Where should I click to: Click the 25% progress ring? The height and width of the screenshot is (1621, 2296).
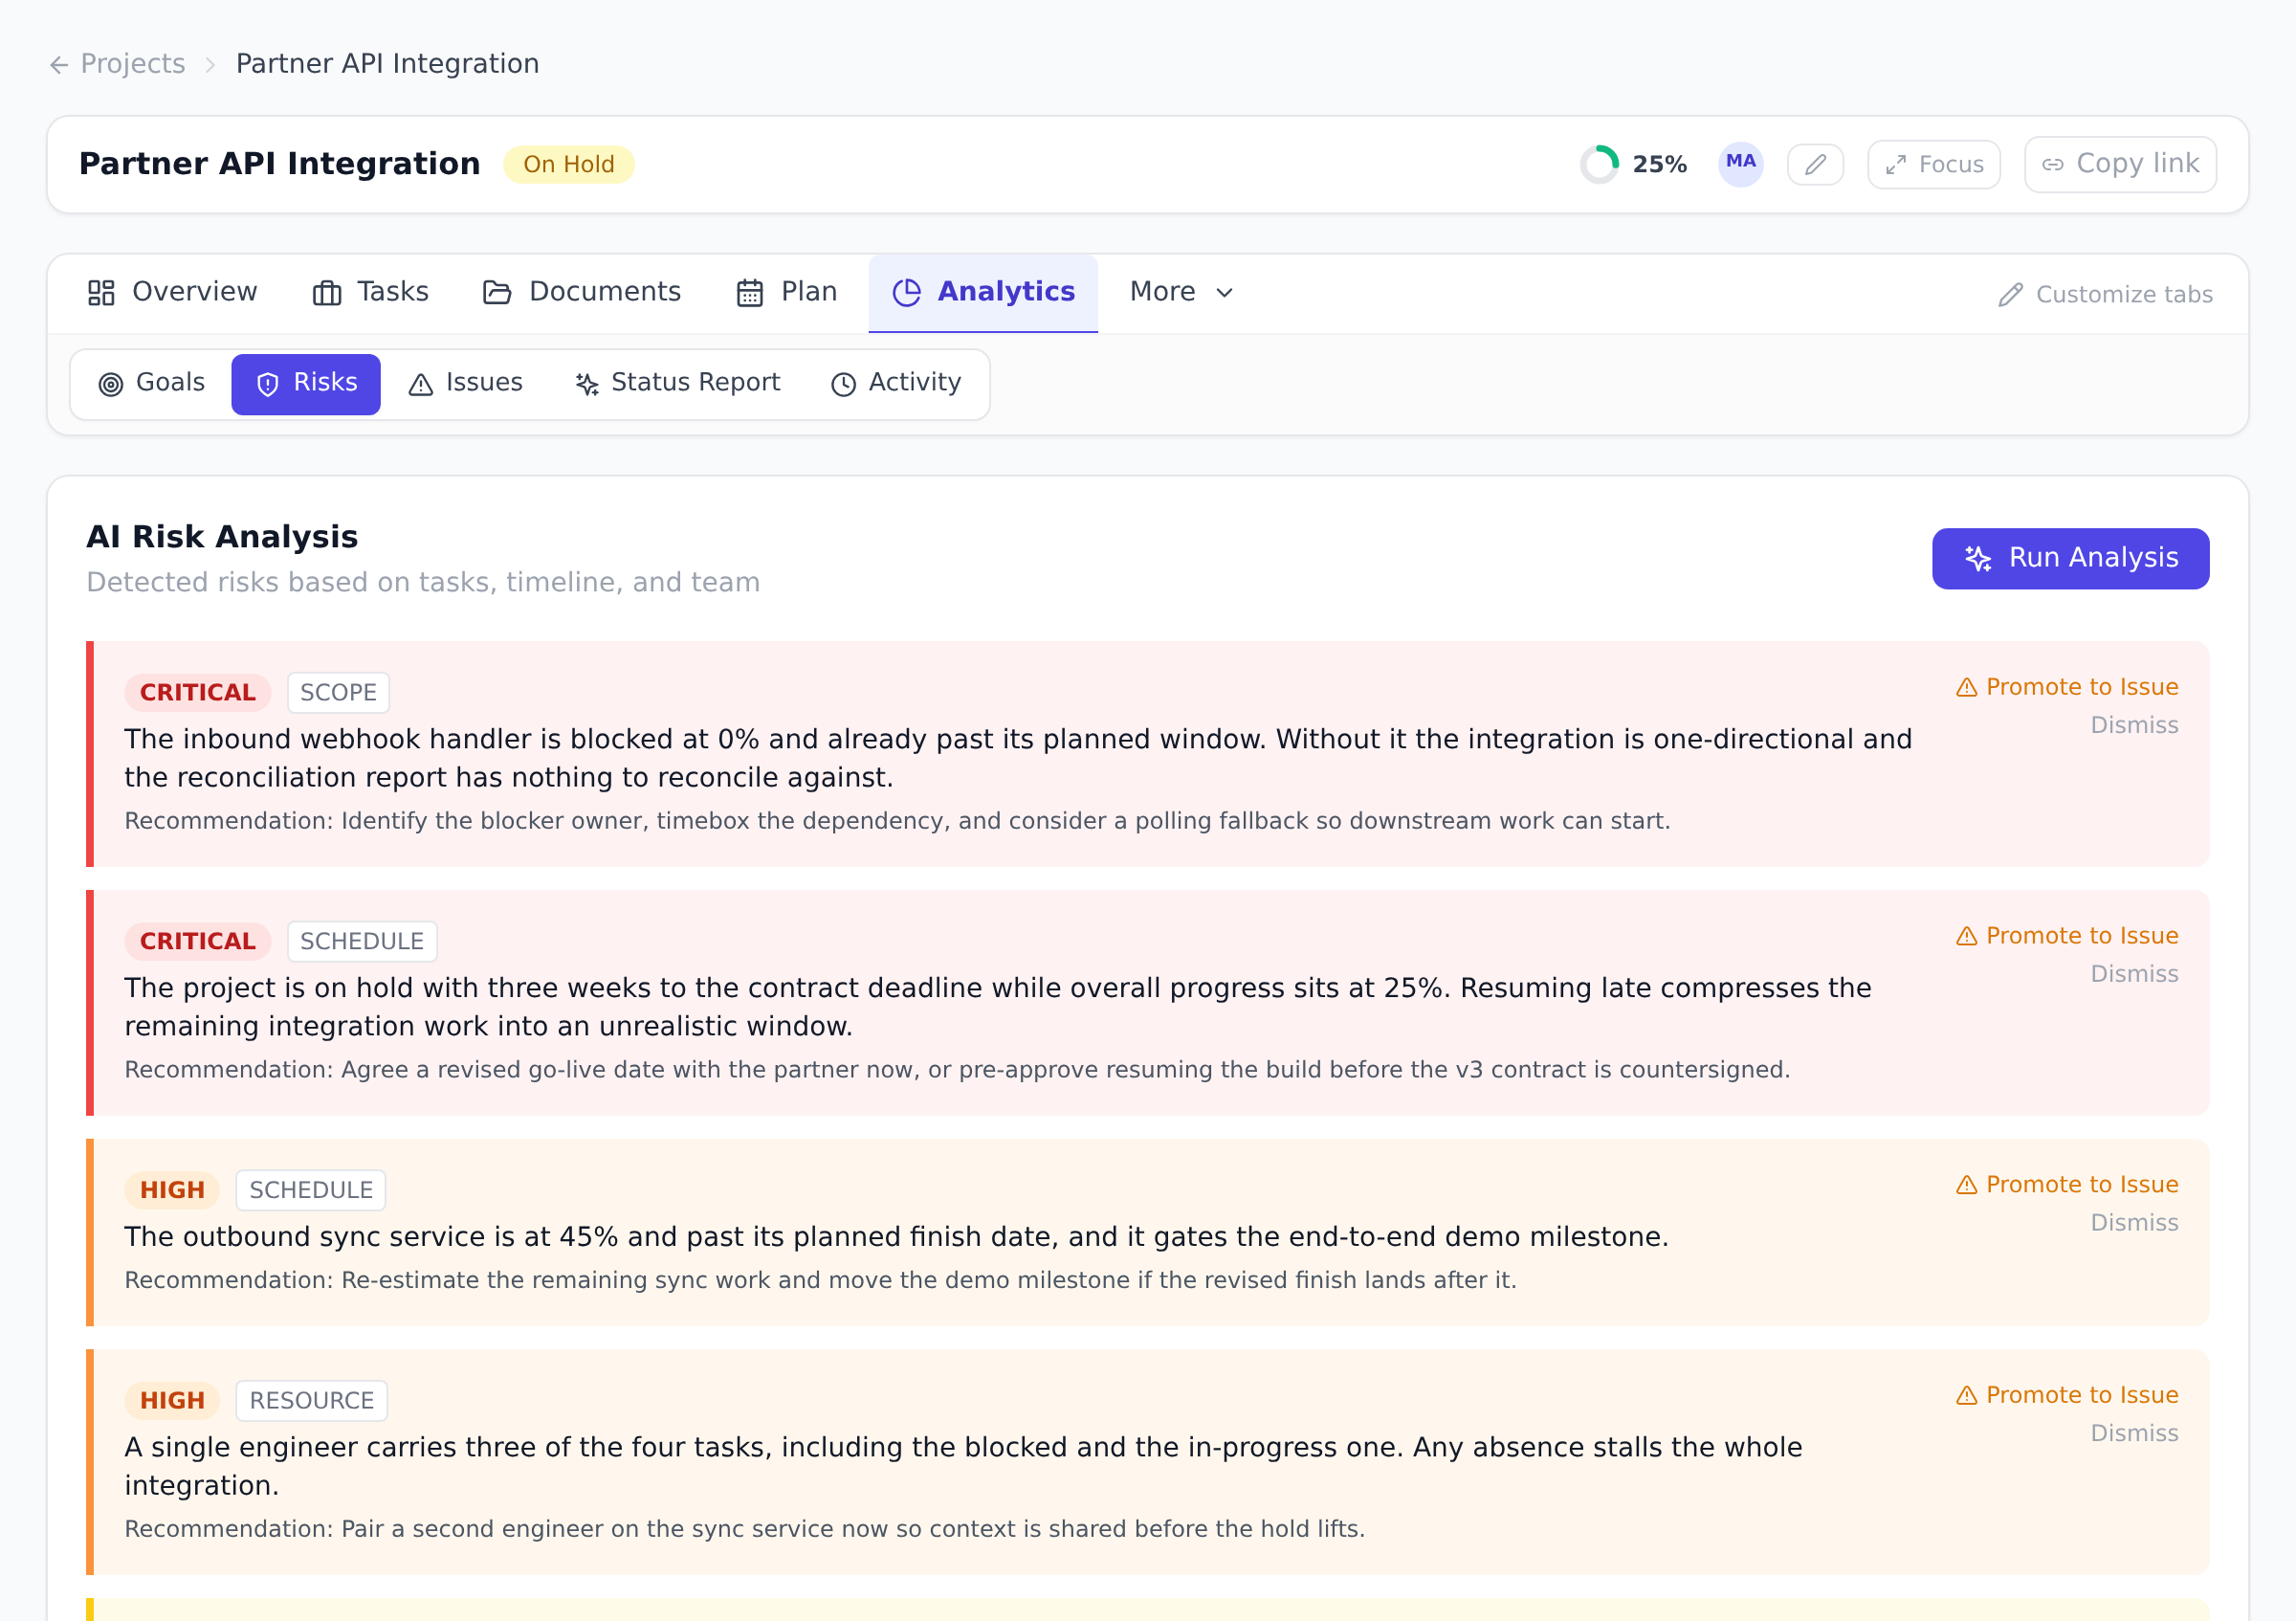point(1599,164)
